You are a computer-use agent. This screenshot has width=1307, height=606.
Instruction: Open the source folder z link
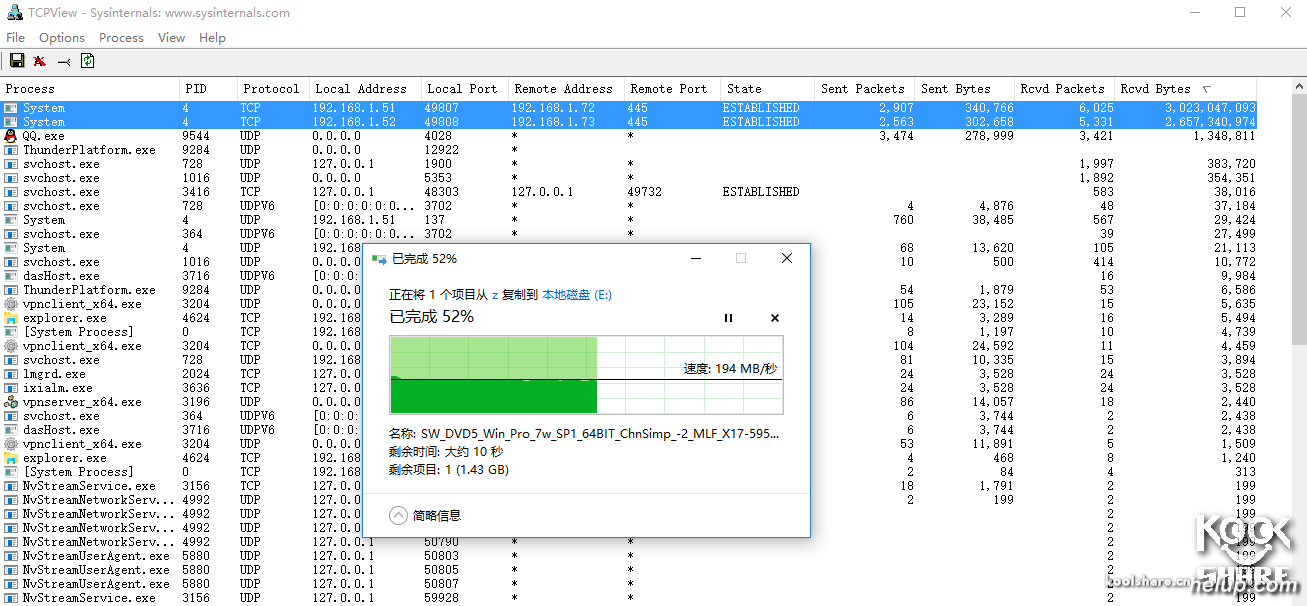(x=495, y=295)
